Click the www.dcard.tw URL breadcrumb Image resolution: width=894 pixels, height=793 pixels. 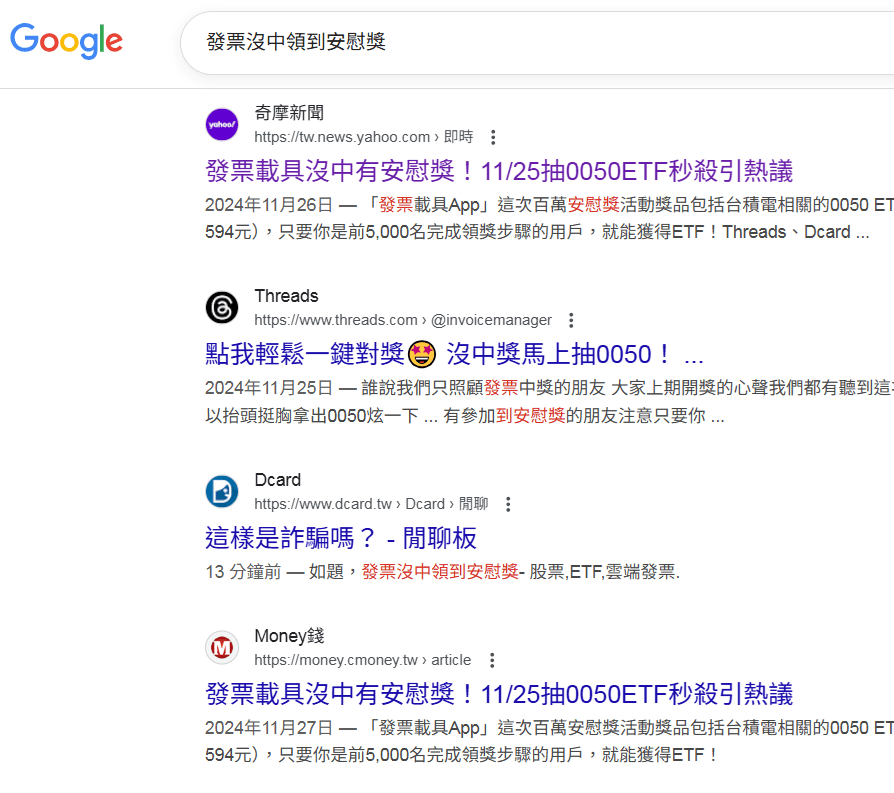tap(371, 504)
